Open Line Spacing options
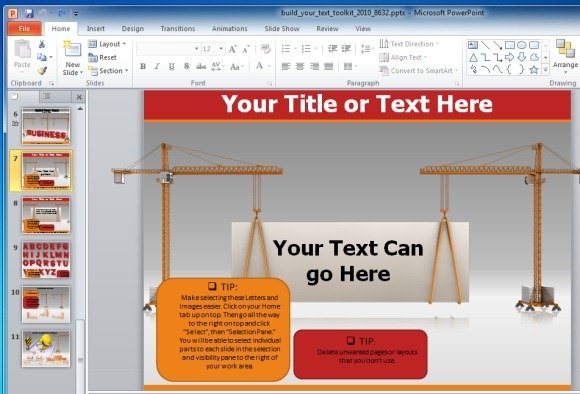 coord(366,48)
